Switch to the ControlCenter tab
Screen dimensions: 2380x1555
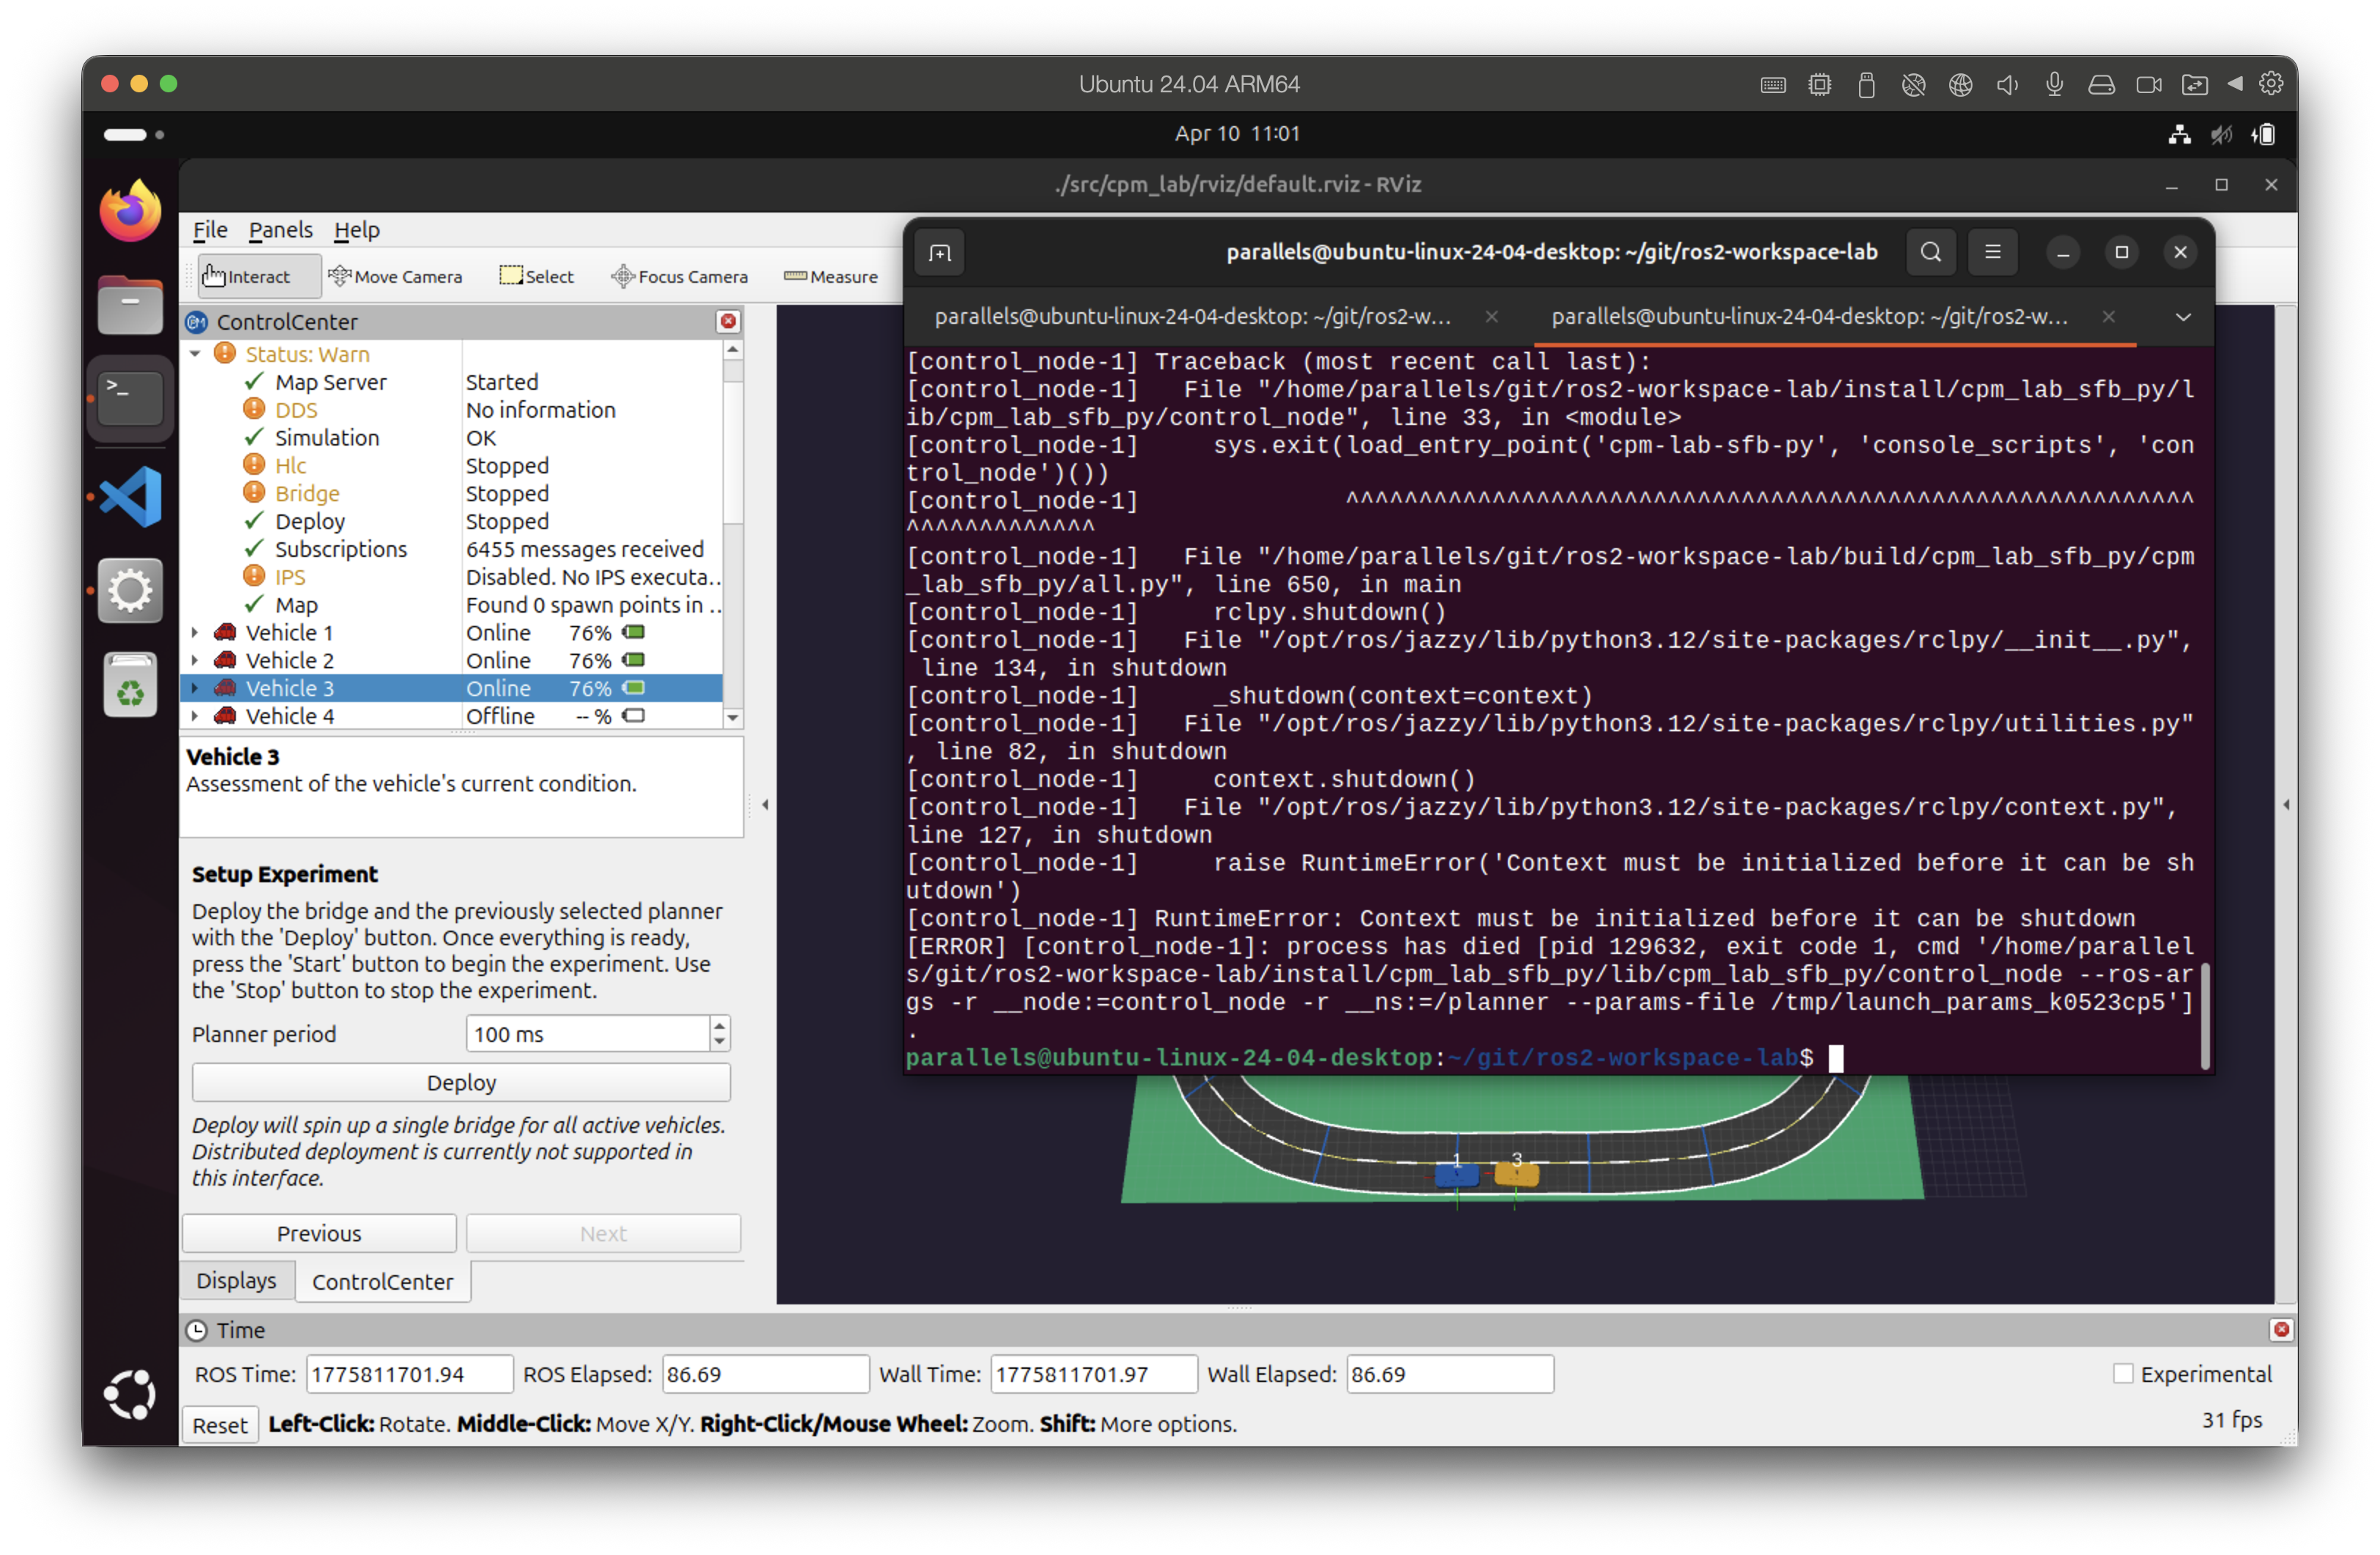tap(383, 1283)
